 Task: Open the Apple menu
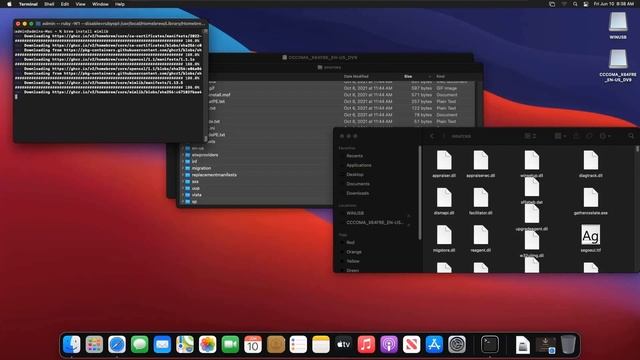click(9, 4)
